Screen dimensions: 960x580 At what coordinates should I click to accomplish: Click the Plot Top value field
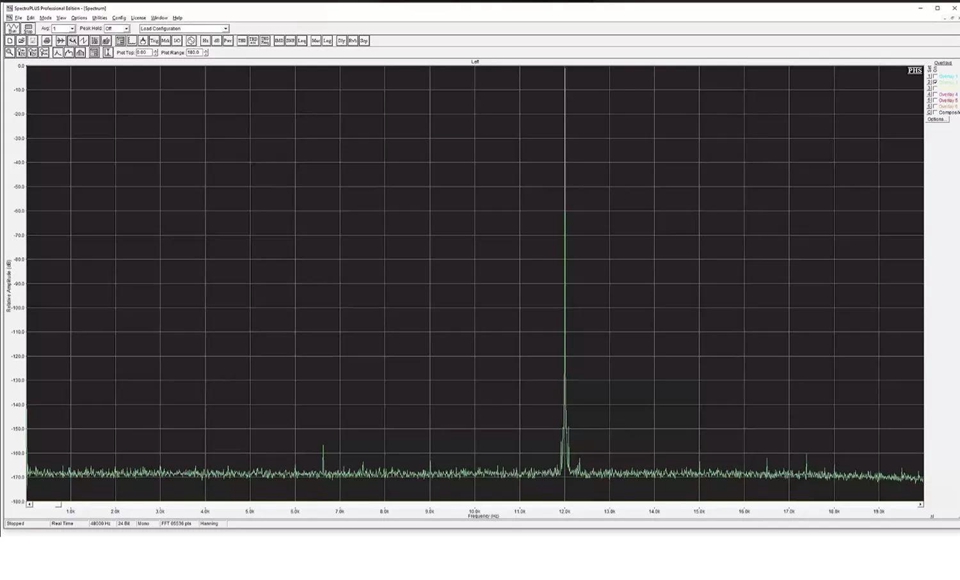143,52
